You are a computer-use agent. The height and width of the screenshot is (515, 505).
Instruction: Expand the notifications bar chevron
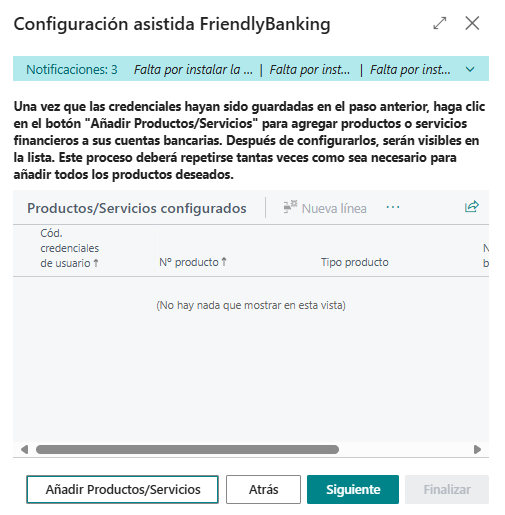(x=470, y=70)
